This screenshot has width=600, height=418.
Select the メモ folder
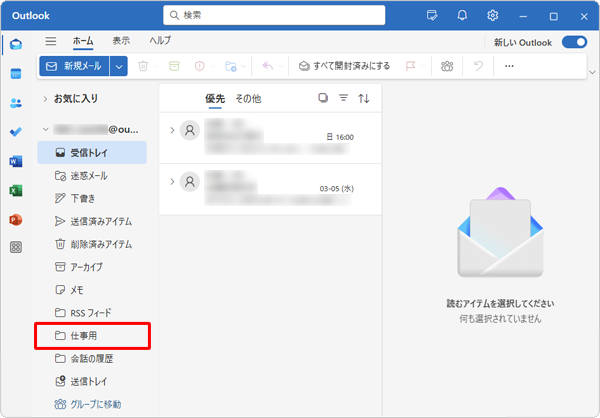point(92,290)
